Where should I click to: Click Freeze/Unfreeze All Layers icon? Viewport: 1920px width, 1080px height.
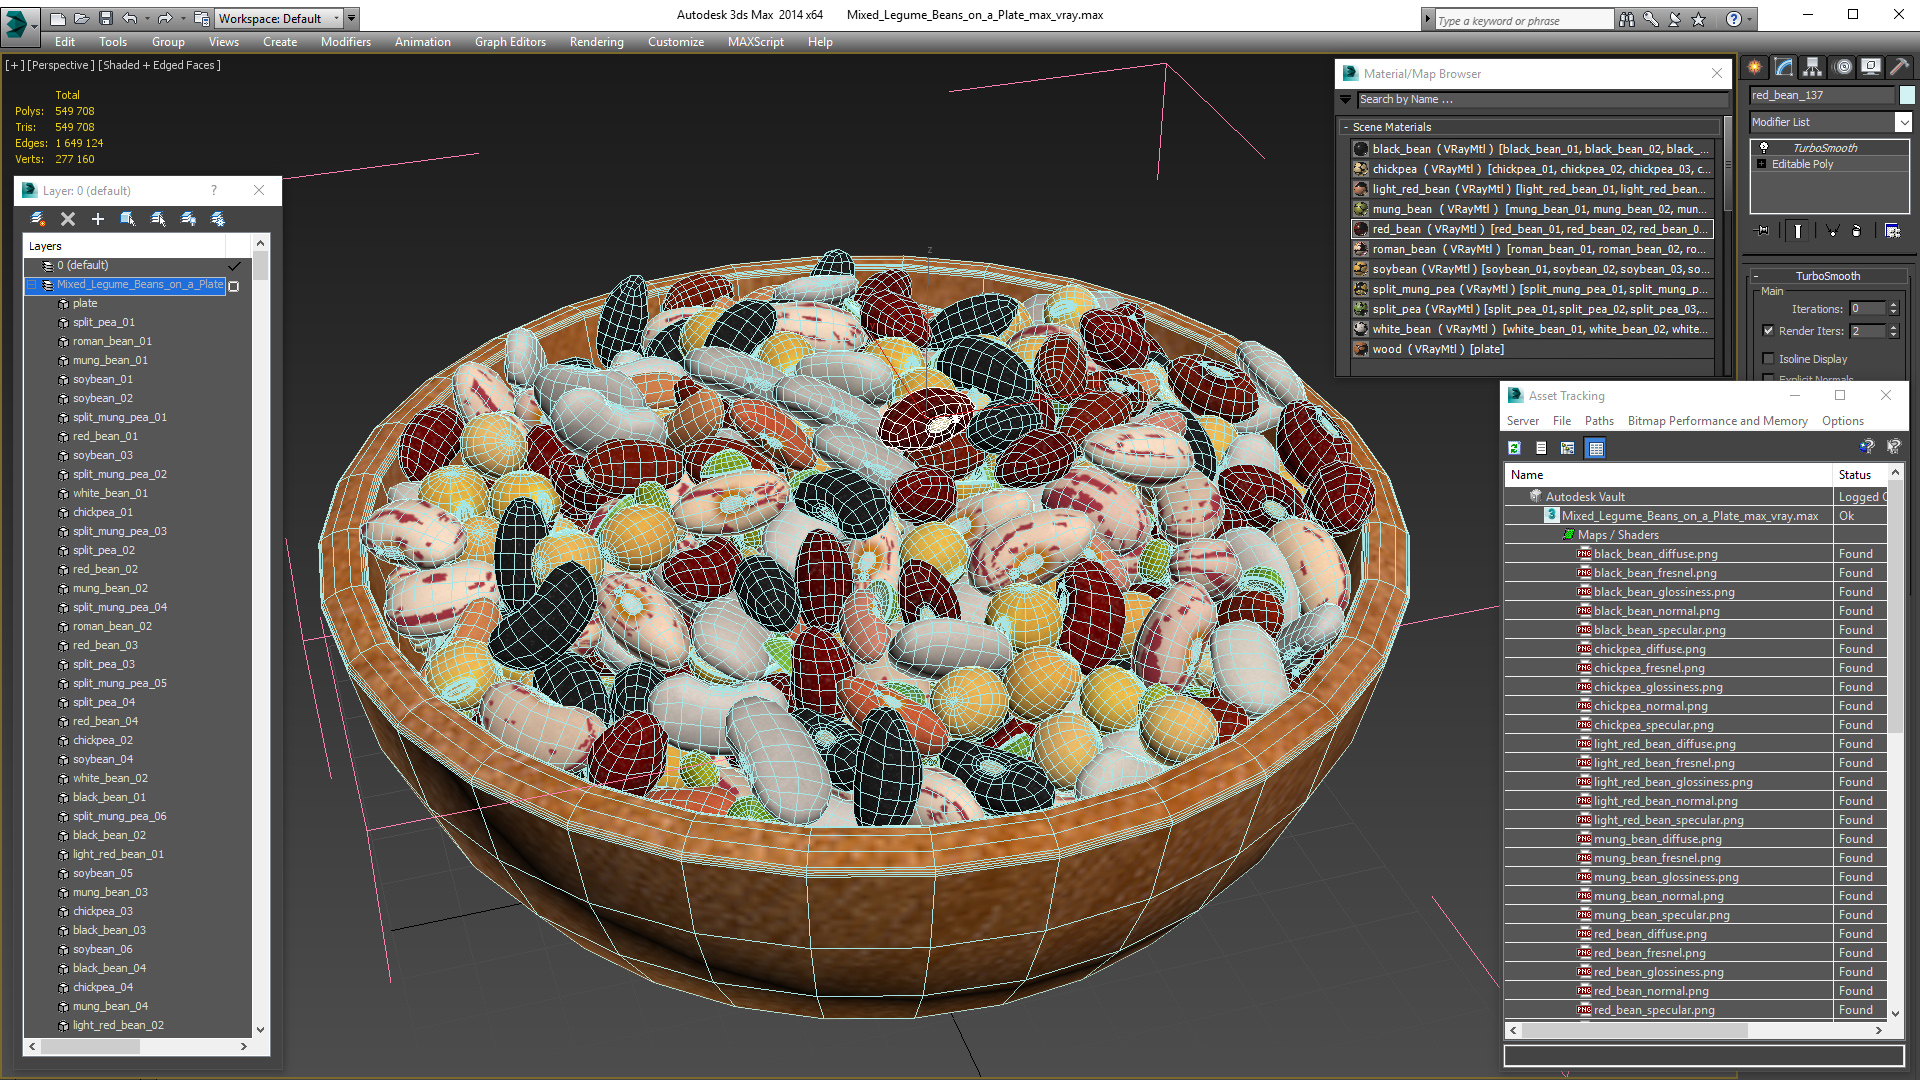tap(218, 219)
